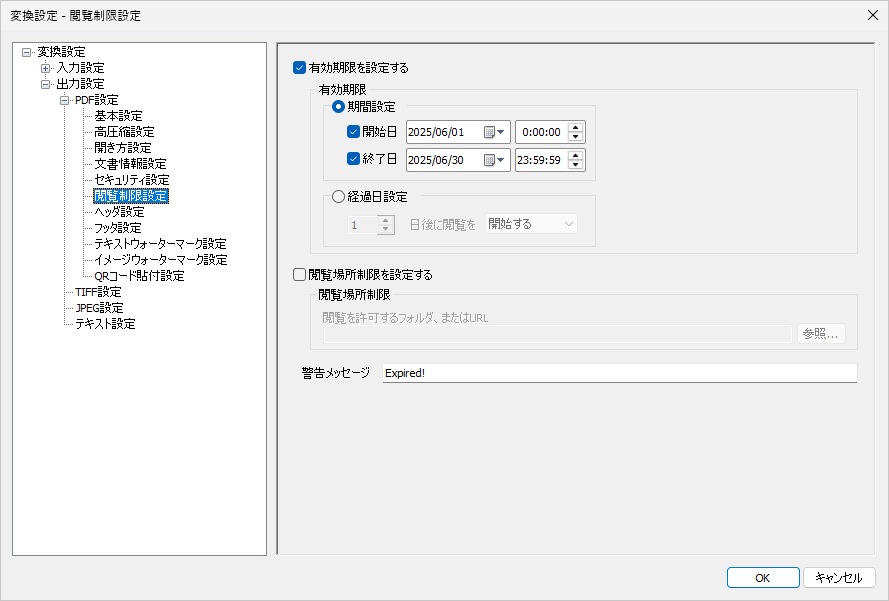Increment the 23:59:59 end time stepper

577,155
